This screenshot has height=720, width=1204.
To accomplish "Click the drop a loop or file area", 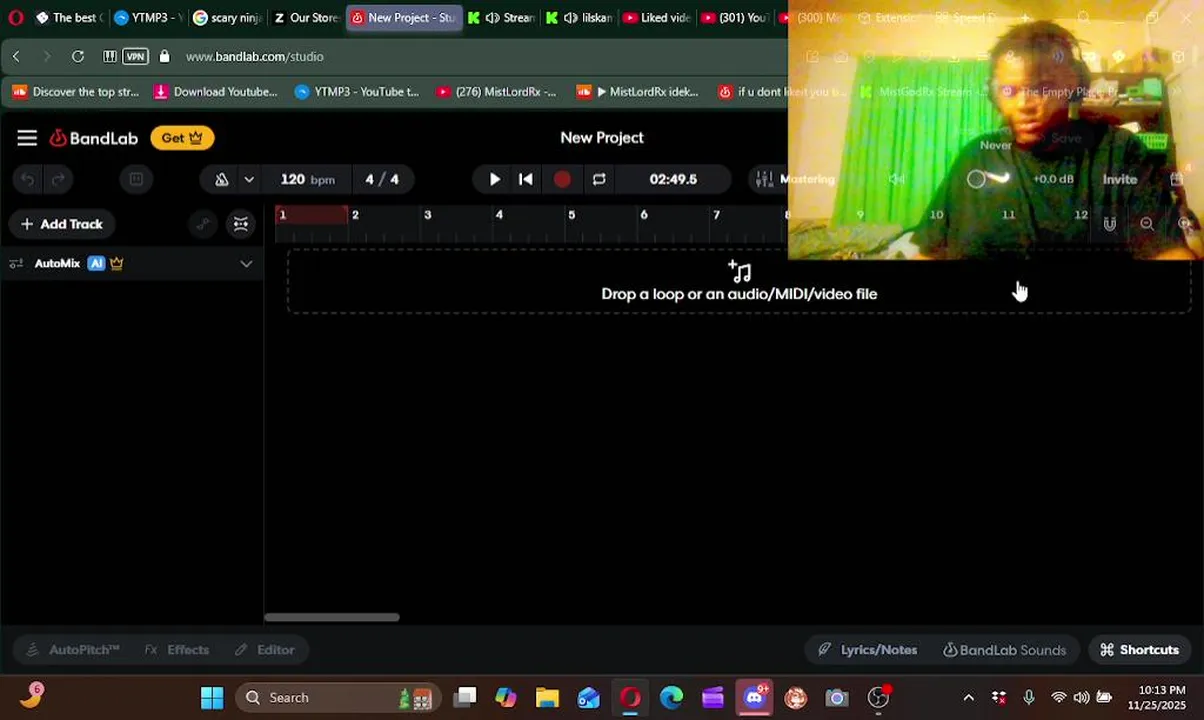I will [x=739, y=282].
